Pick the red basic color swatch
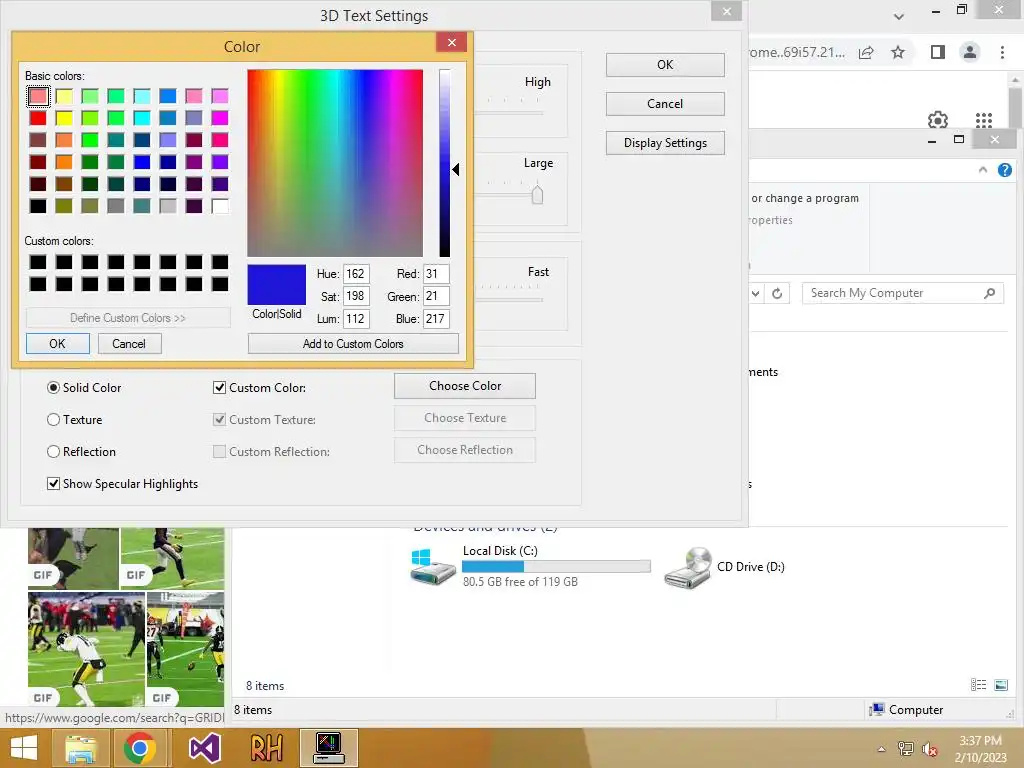This screenshot has width=1024, height=768. coord(38,118)
